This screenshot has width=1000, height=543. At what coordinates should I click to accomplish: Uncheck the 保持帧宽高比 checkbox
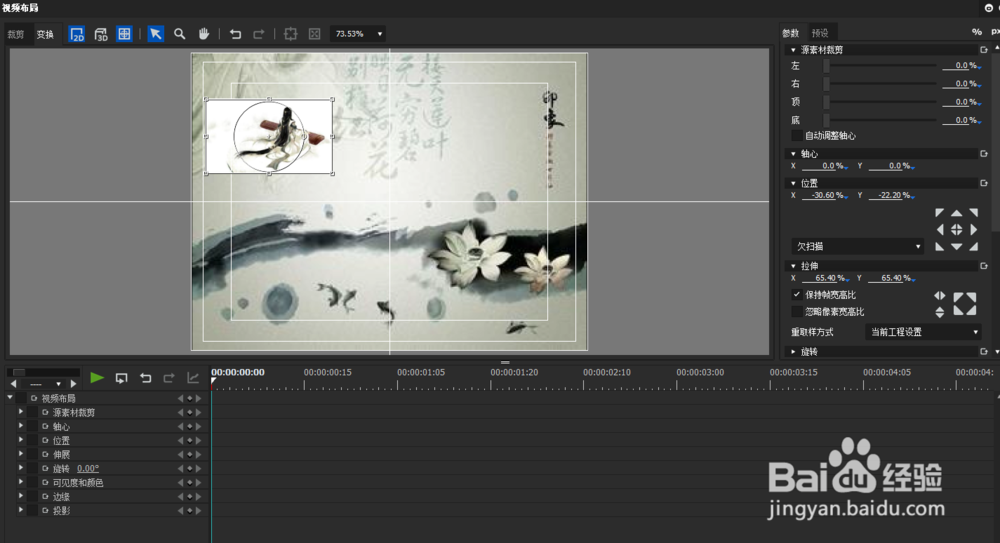click(797, 295)
